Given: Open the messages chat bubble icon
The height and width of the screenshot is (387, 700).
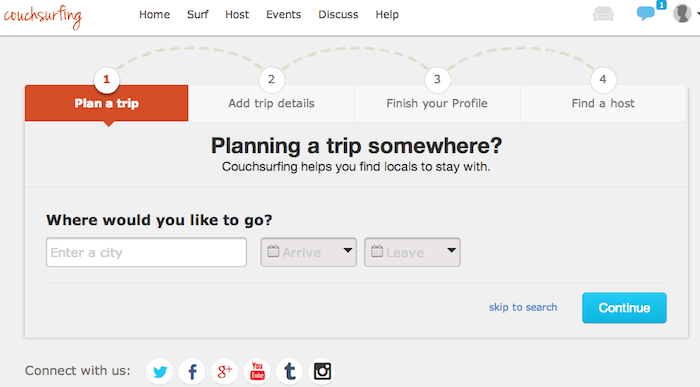Looking at the screenshot, I should [646, 13].
